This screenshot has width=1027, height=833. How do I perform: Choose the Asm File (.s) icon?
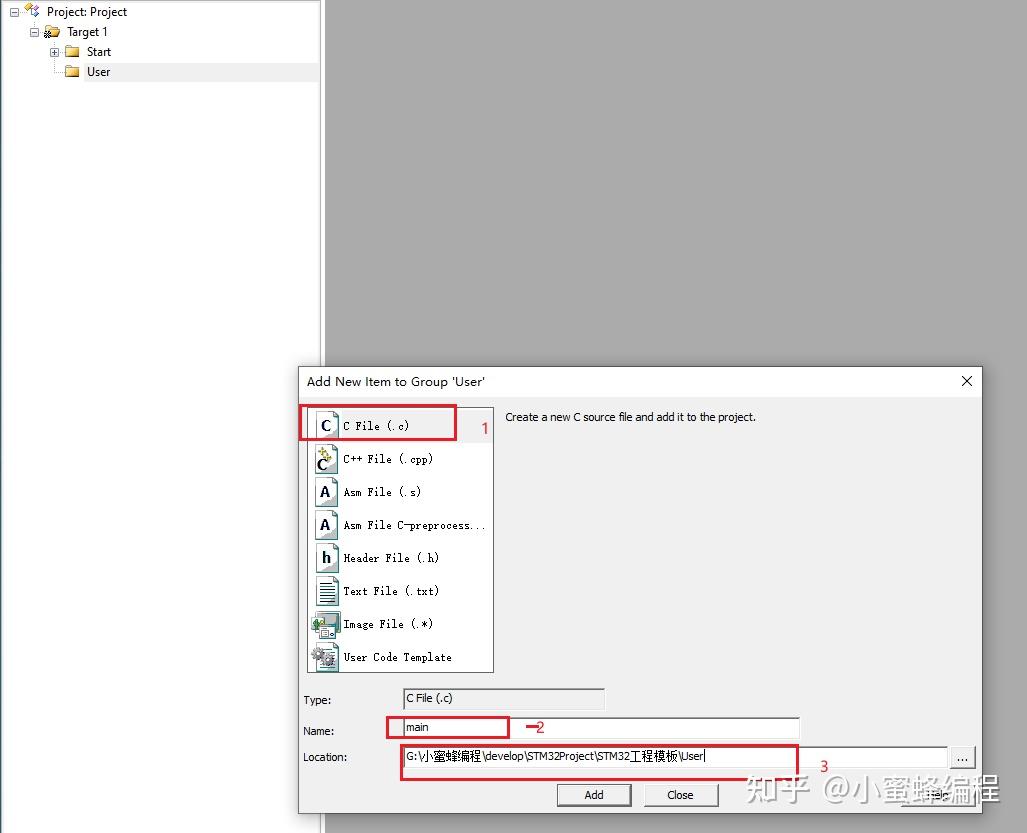(326, 492)
